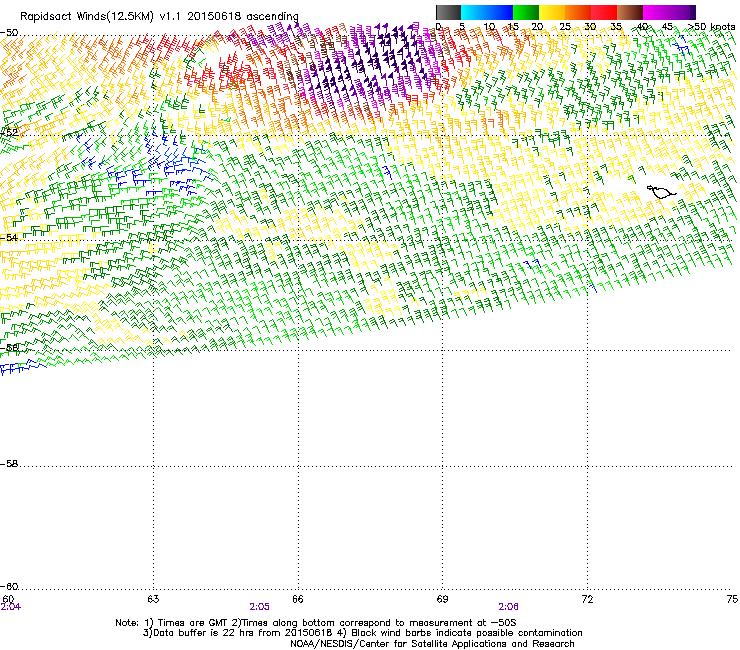Click the rightmost purple time label
Image resolution: width=740 pixels, height=650 pixels.
[508, 607]
